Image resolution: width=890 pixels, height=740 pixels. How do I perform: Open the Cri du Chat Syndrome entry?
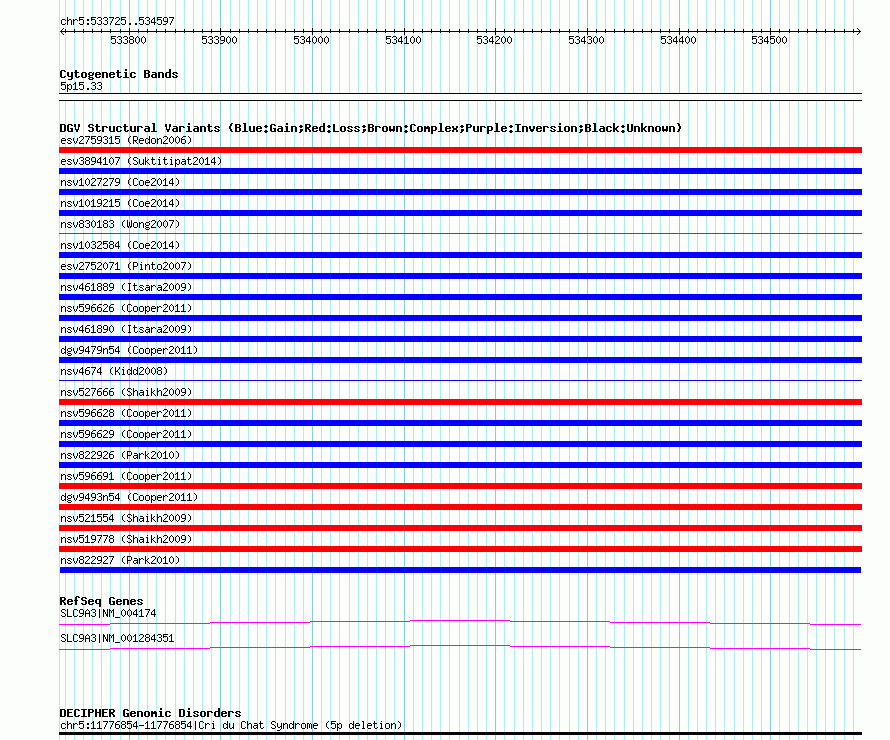pyautogui.click(x=231, y=725)
